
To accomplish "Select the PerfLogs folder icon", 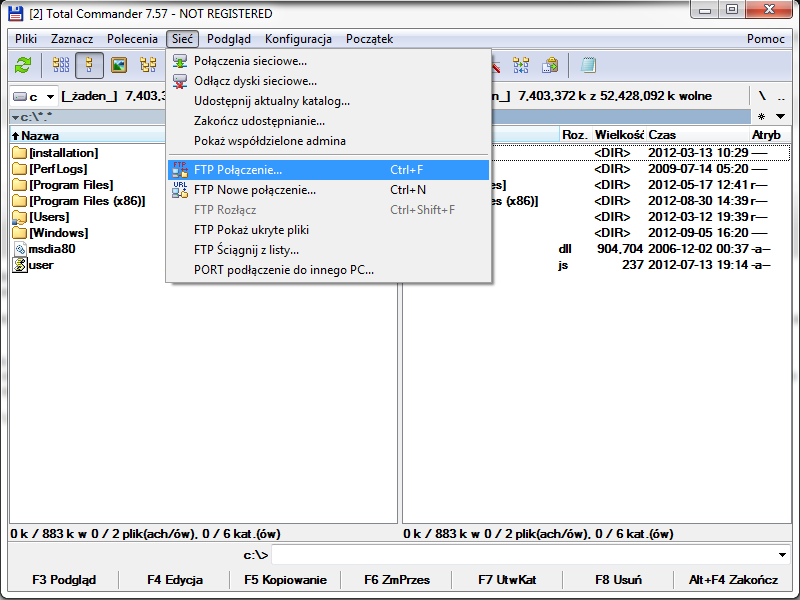I will 19,168.
